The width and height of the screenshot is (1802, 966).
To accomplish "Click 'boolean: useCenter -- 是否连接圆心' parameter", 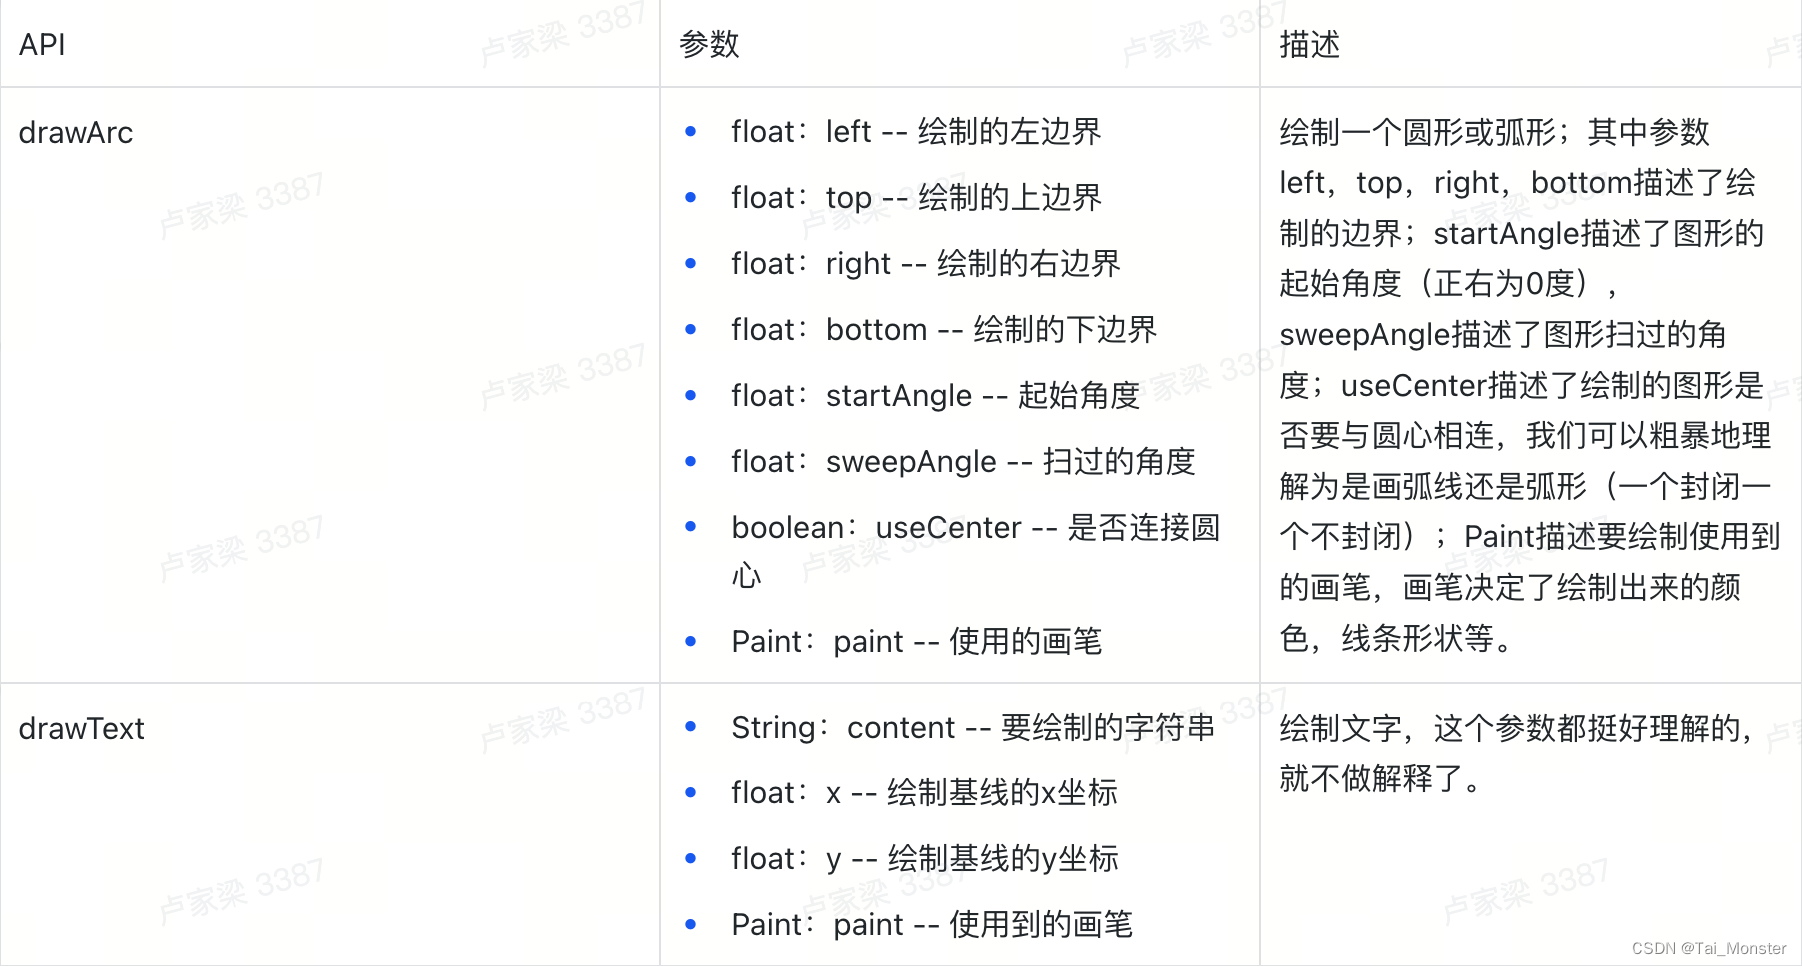I will click(976, 551).
